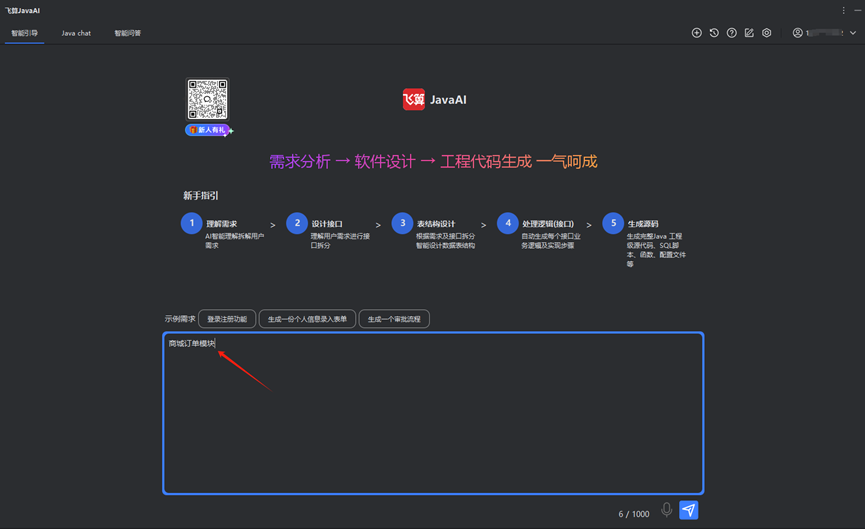The height and width of the screenshot is (529, 865).
Task: Open the three-dot more options menu
Action: (x=843, y=10)
